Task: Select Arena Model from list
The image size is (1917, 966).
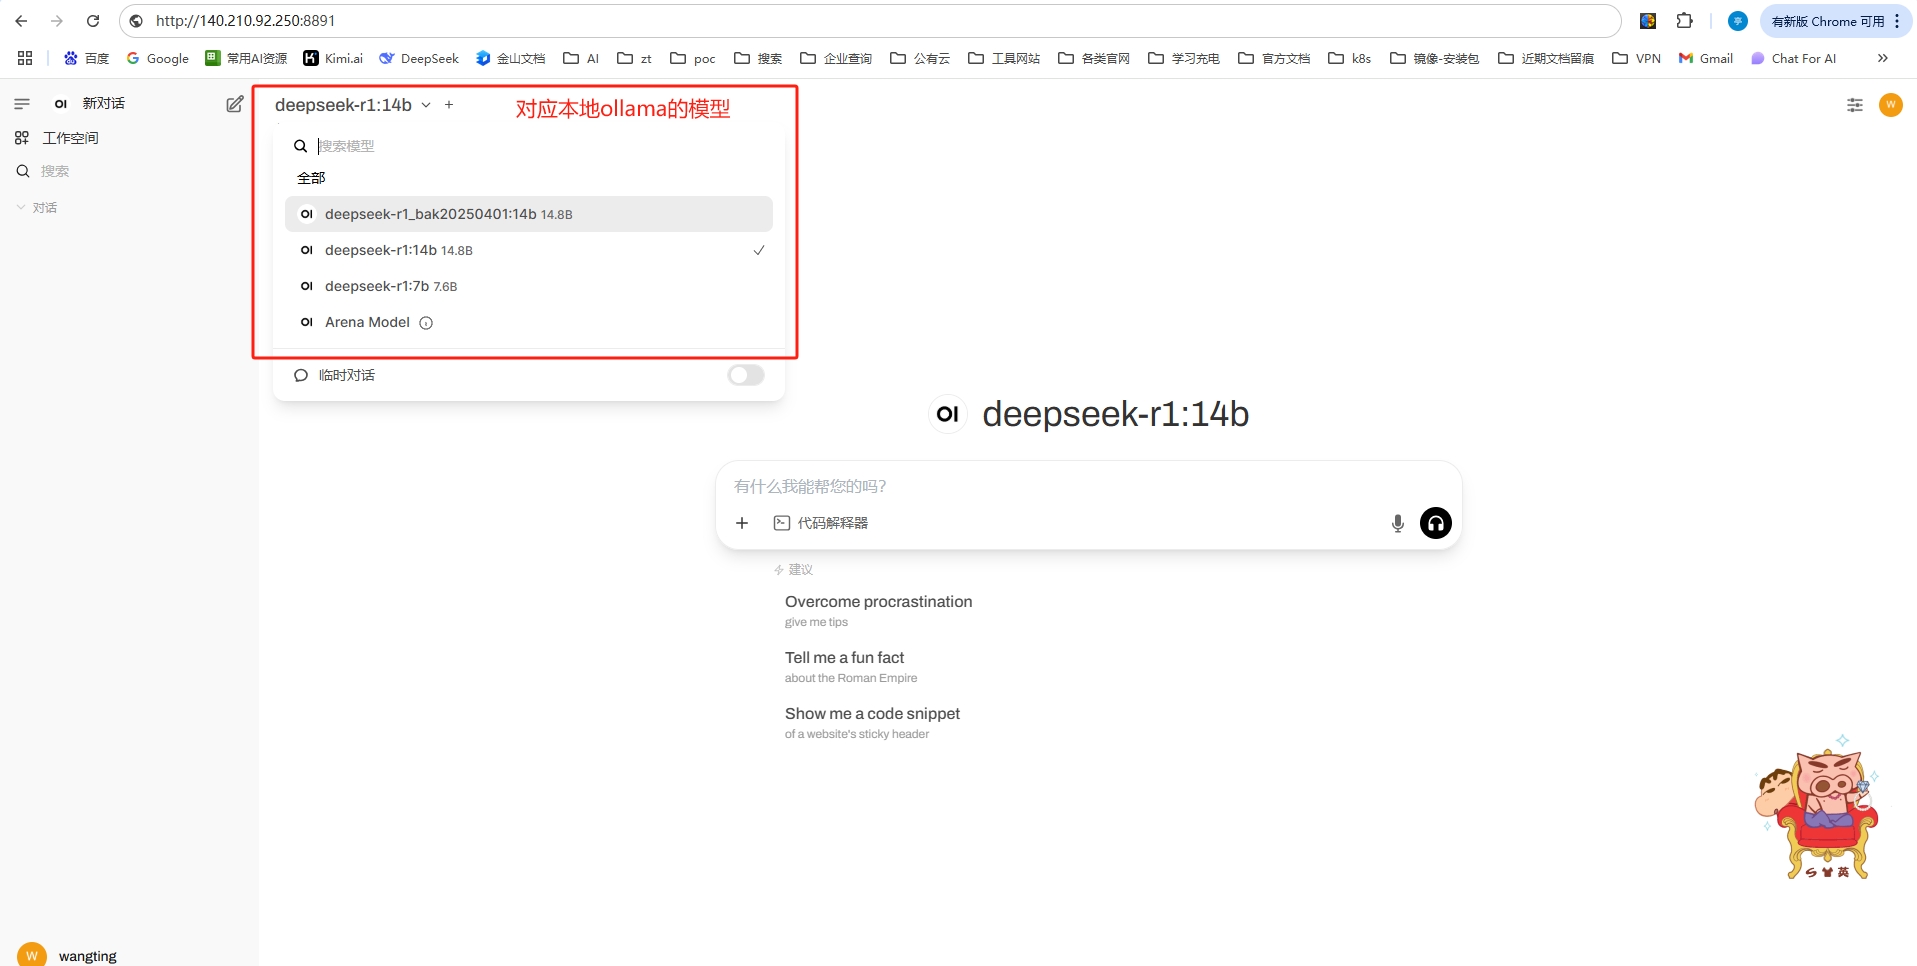Action: click(529, 322)
